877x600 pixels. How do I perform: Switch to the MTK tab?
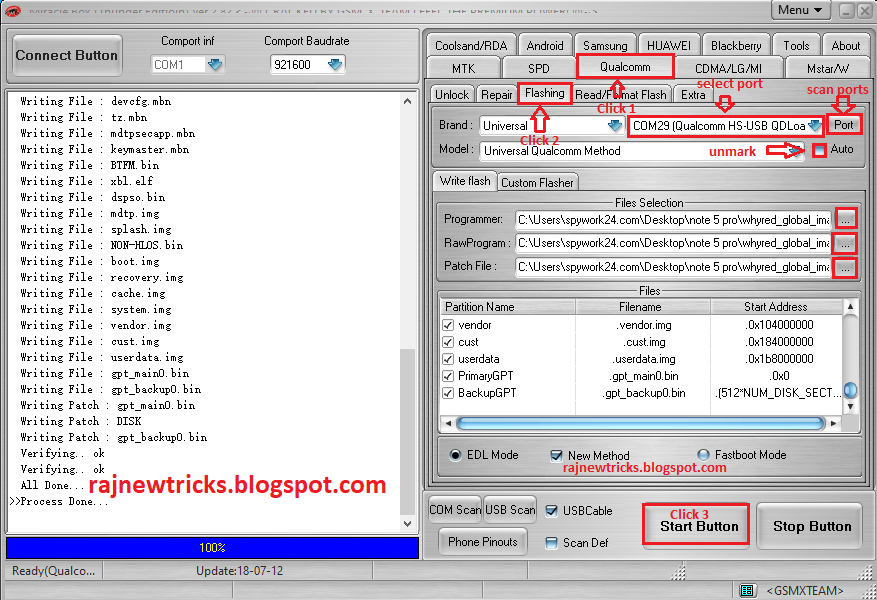click(463, 68)
